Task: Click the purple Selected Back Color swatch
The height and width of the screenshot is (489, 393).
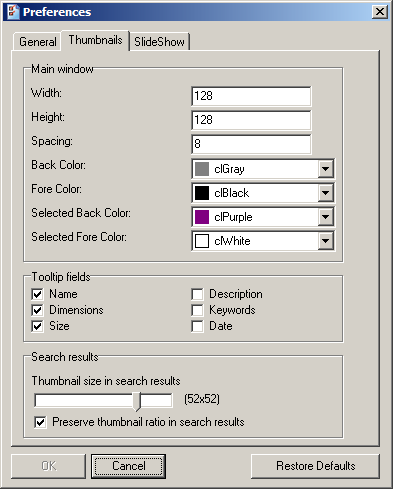Action: point(202,217)
